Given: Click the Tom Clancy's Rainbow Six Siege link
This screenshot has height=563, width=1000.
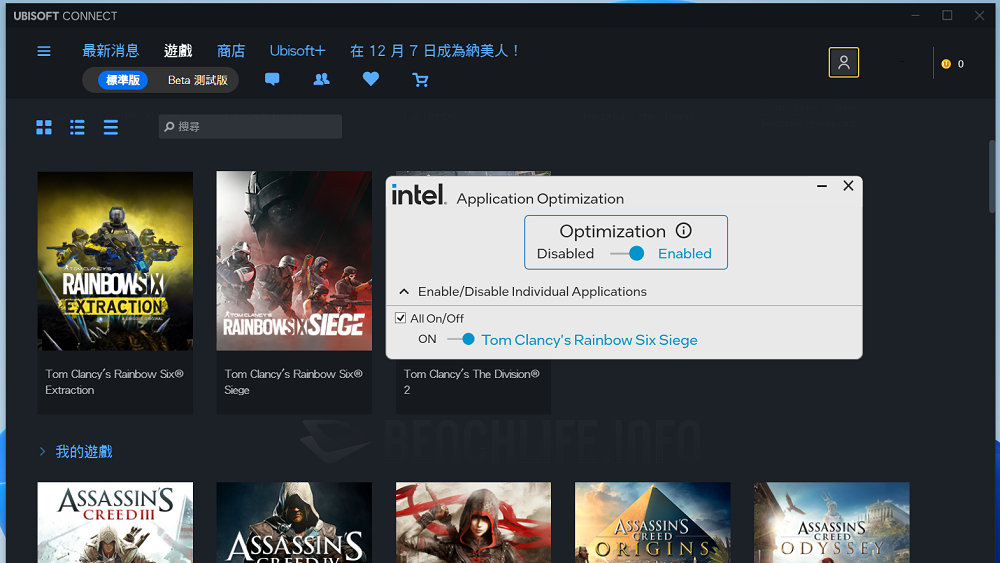Looking at the screenshot, I should [x=589, y=340].
